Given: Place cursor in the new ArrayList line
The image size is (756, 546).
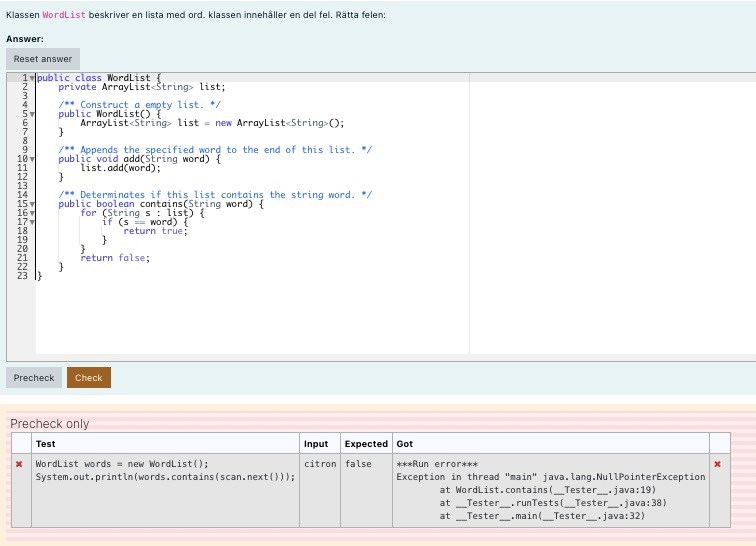Looking at the screenshot, I should (211, 123).
